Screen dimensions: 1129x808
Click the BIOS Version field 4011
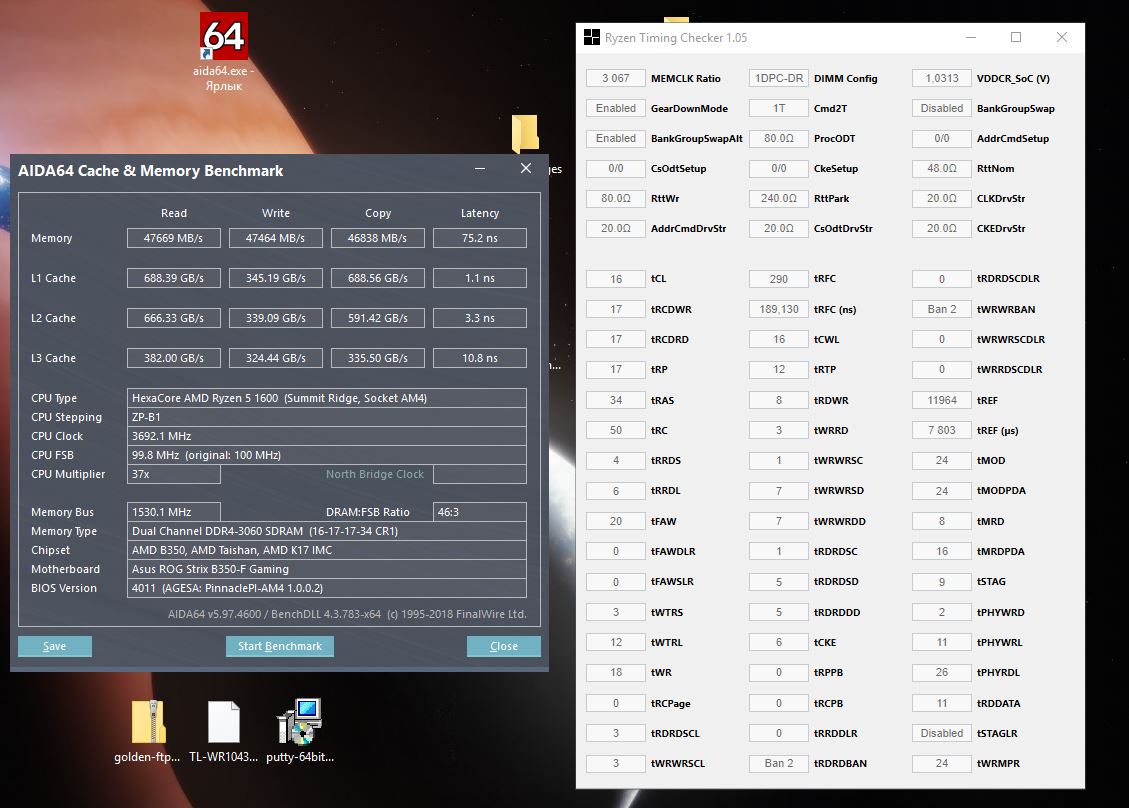tap(327, 588)
